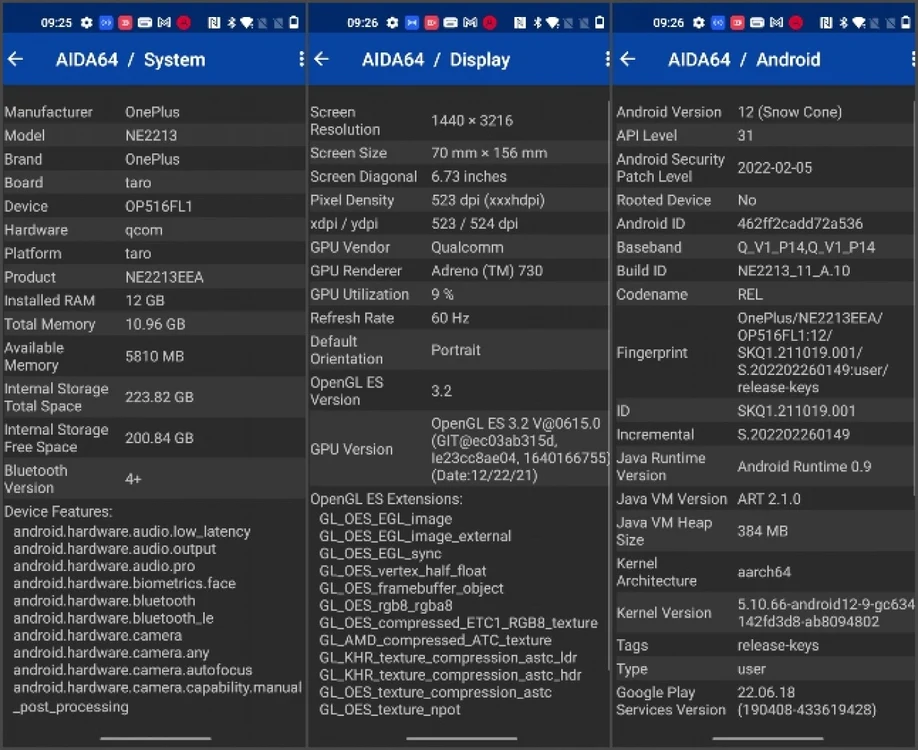This screenshot has width=918, height=750.
Task: Tap android.hardware.audio.low_latency feature
Action: click(132, 532)
